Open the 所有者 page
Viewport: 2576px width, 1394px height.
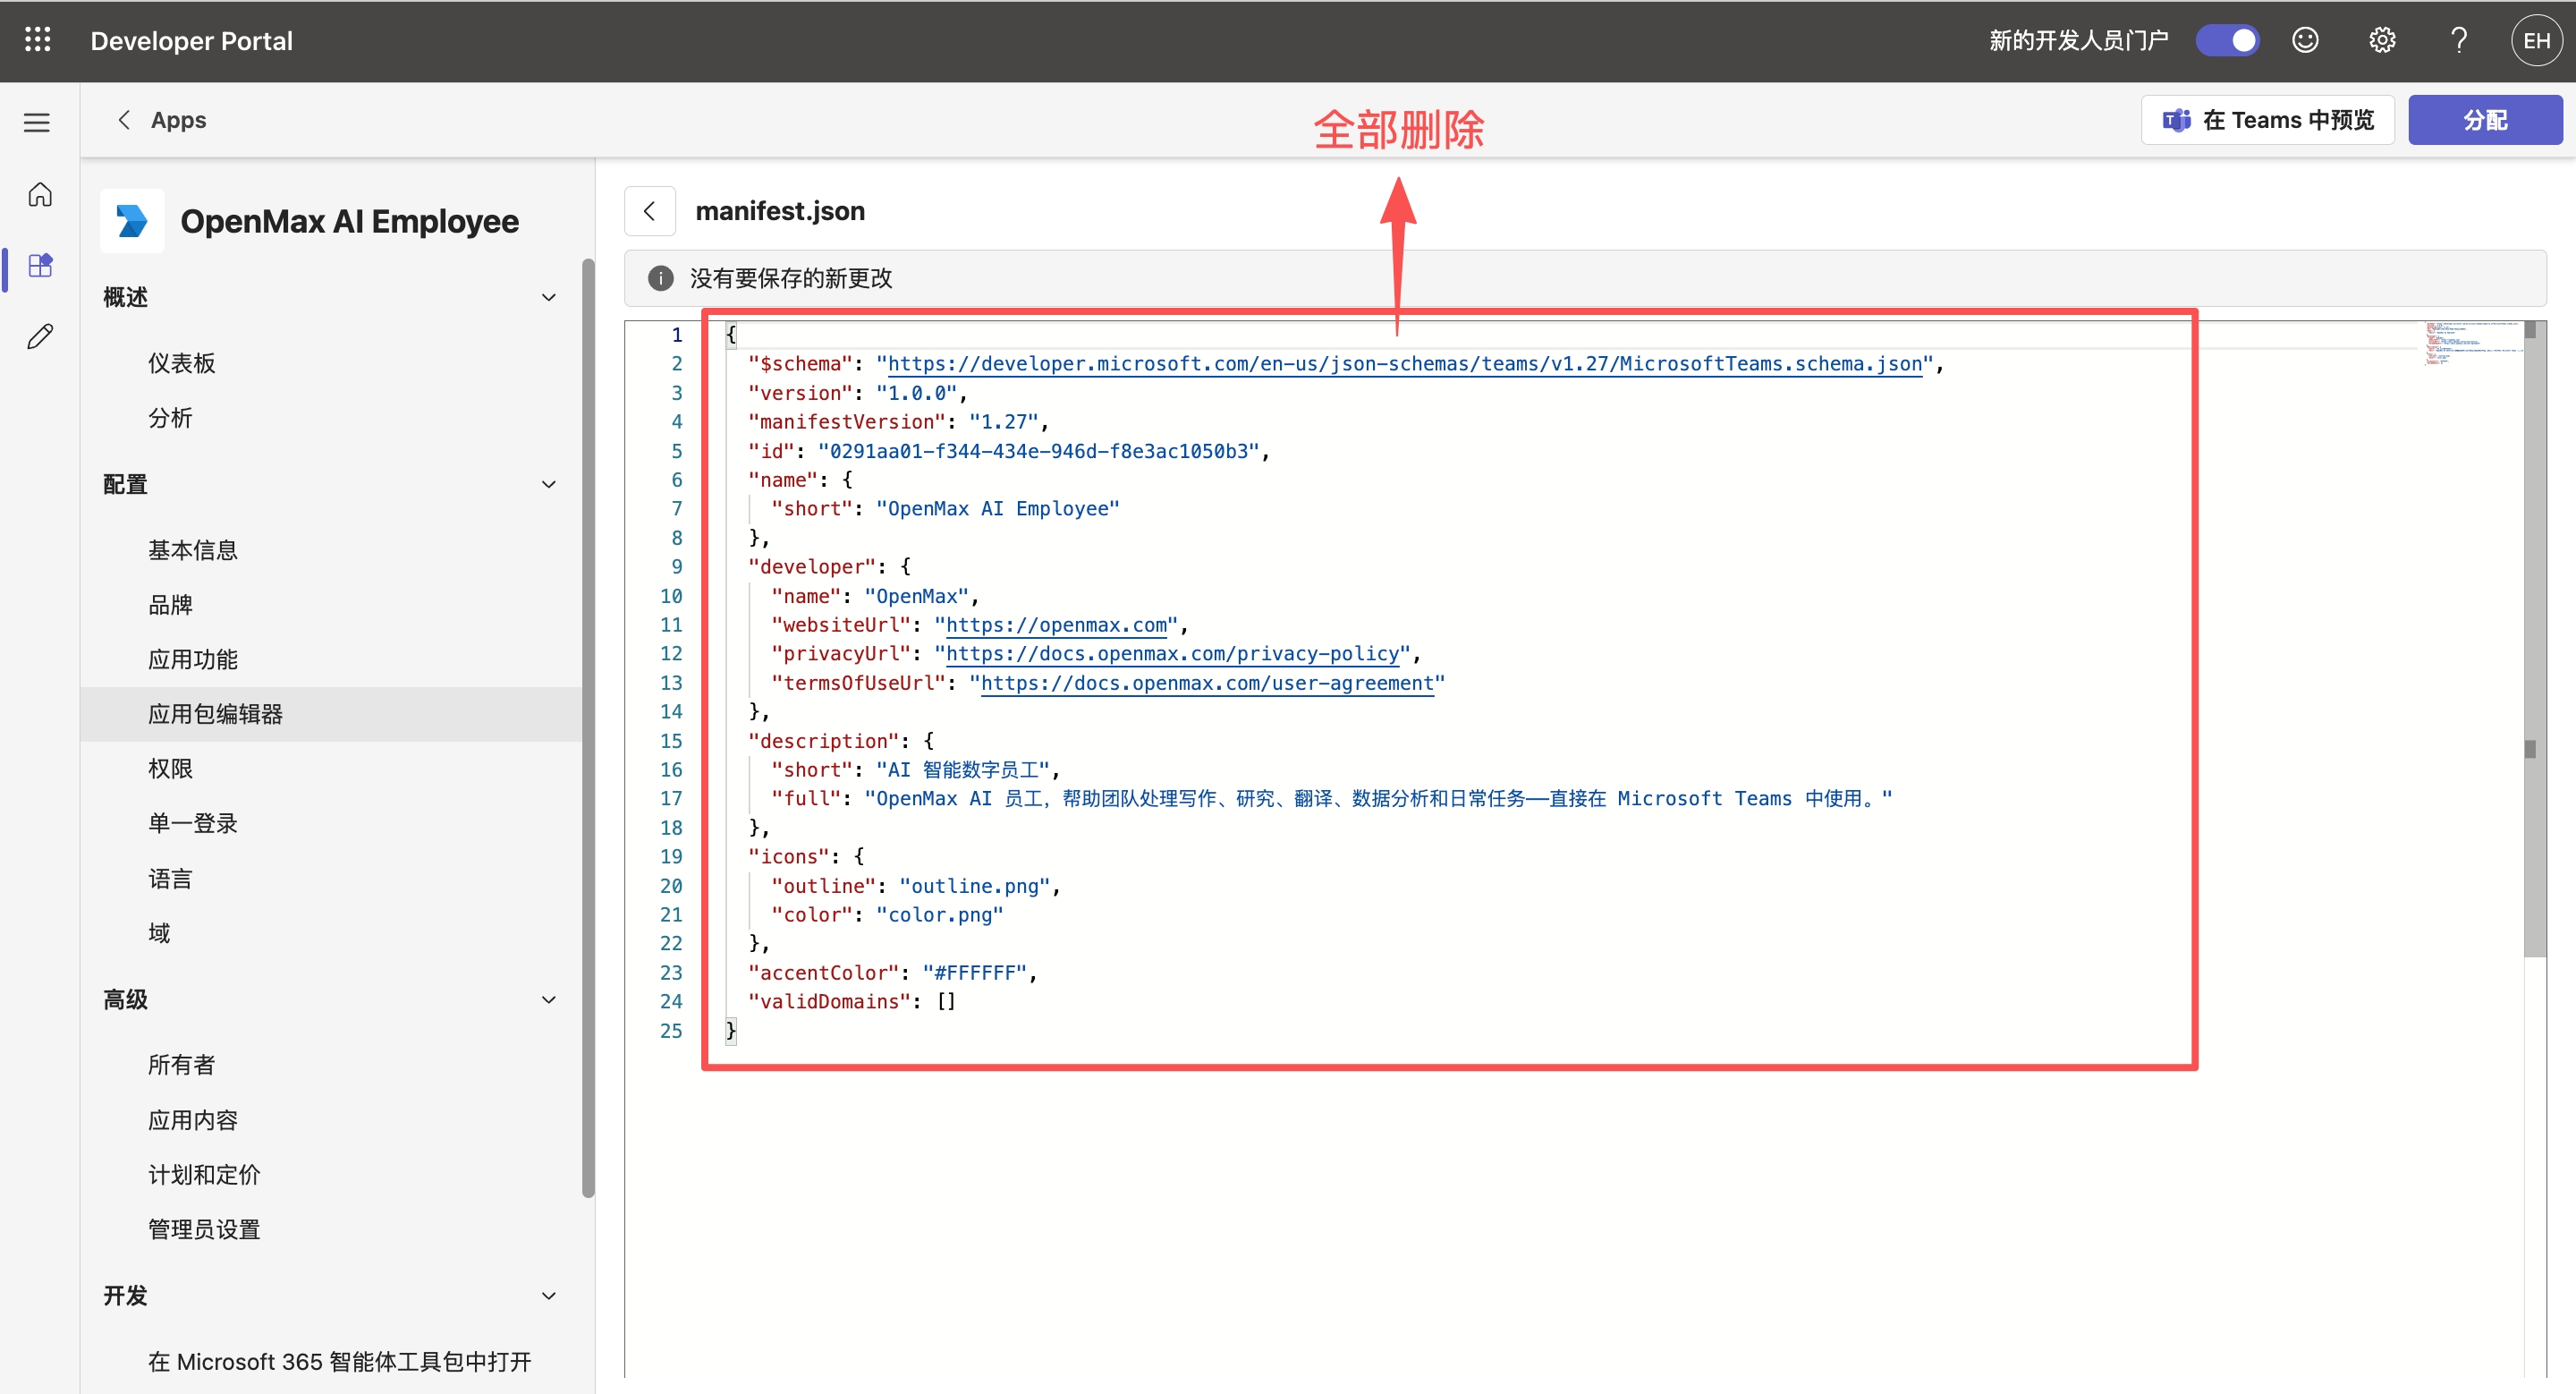tap(182, 1064)
